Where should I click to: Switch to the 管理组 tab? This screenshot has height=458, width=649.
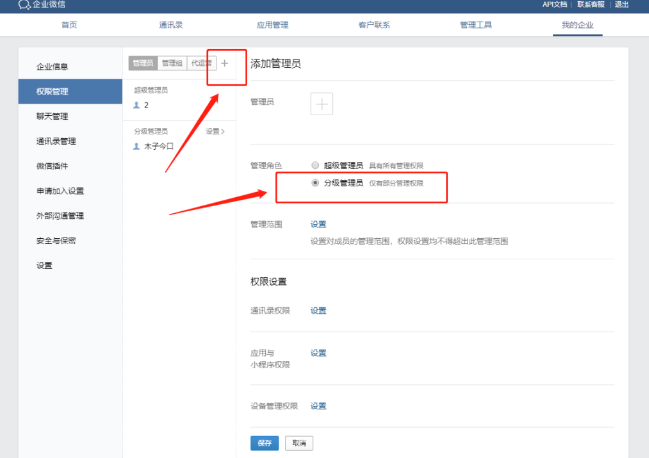click(172, 63)
